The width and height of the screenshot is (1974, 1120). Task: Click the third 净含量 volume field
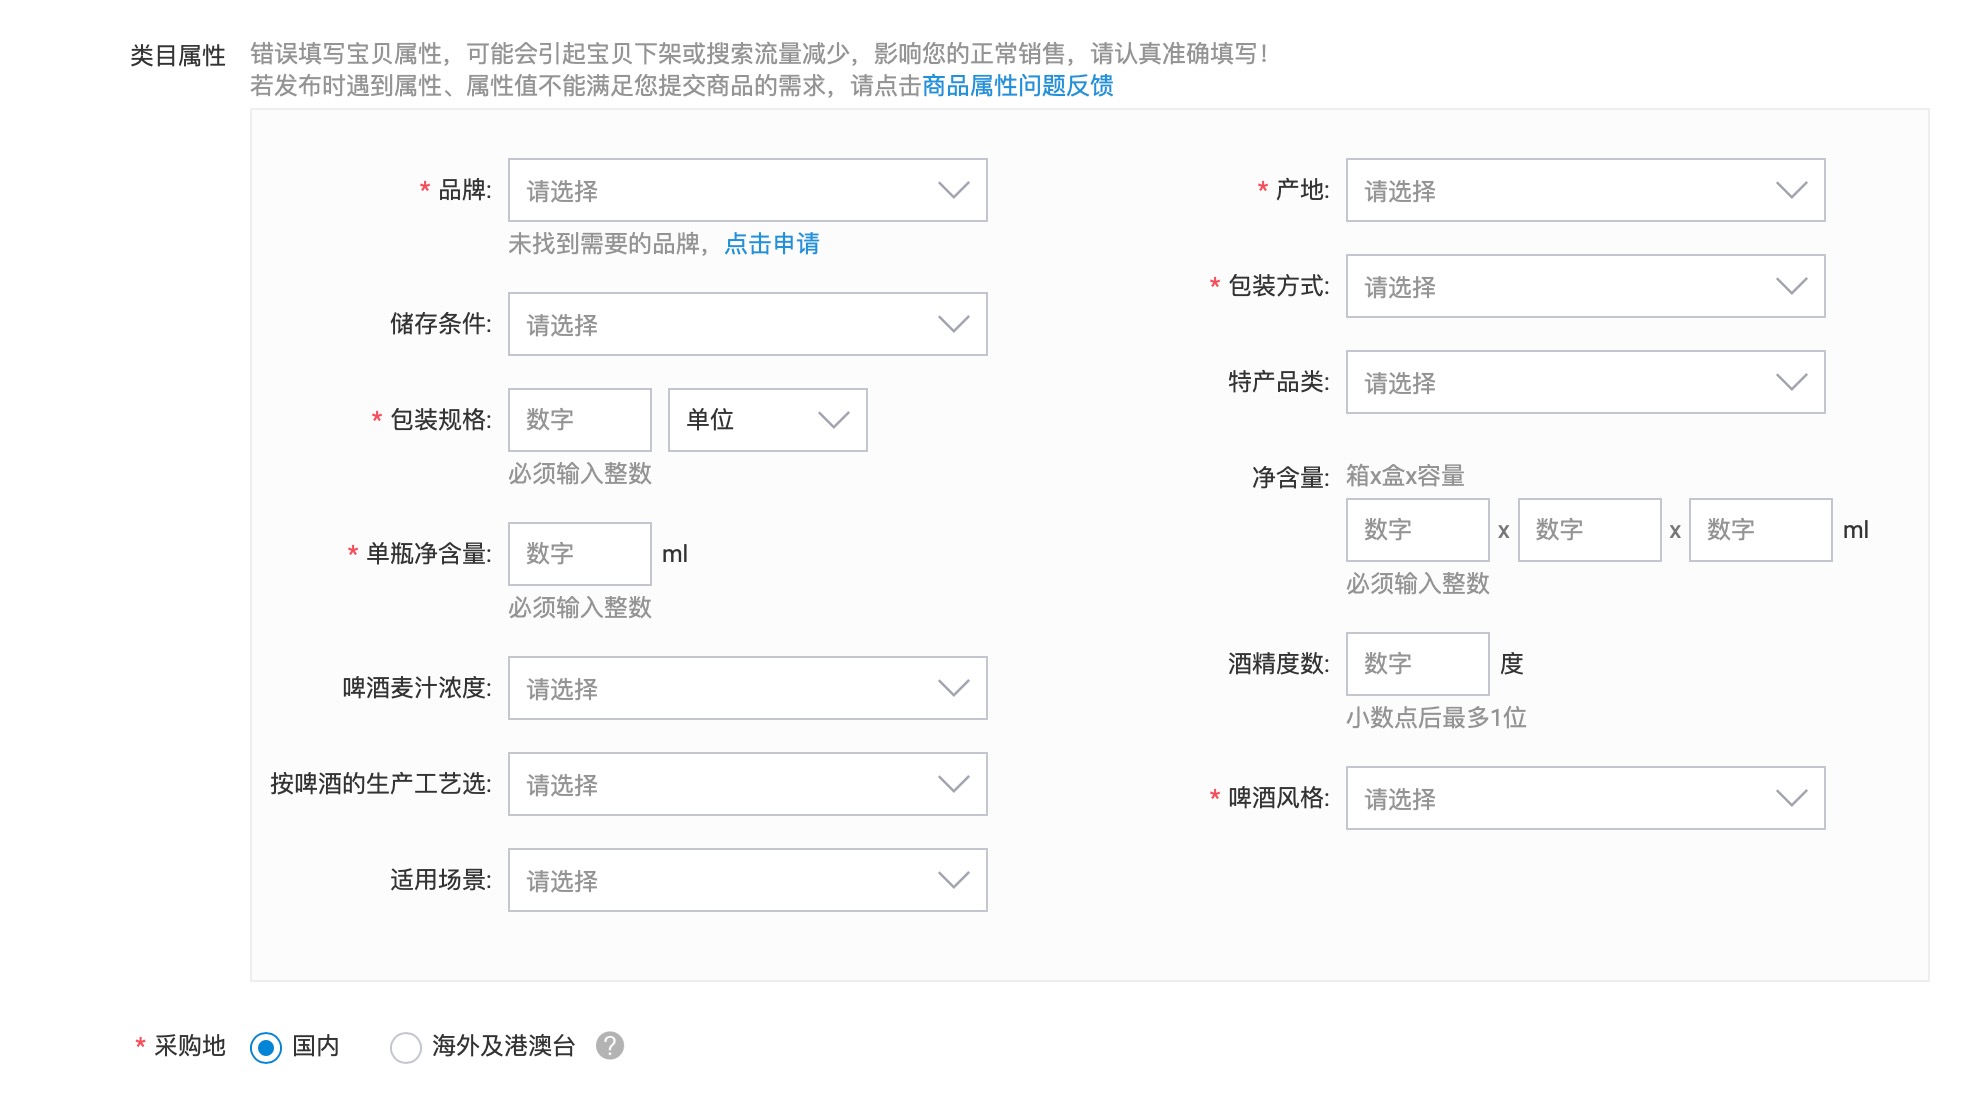(x=1760, y=530)
